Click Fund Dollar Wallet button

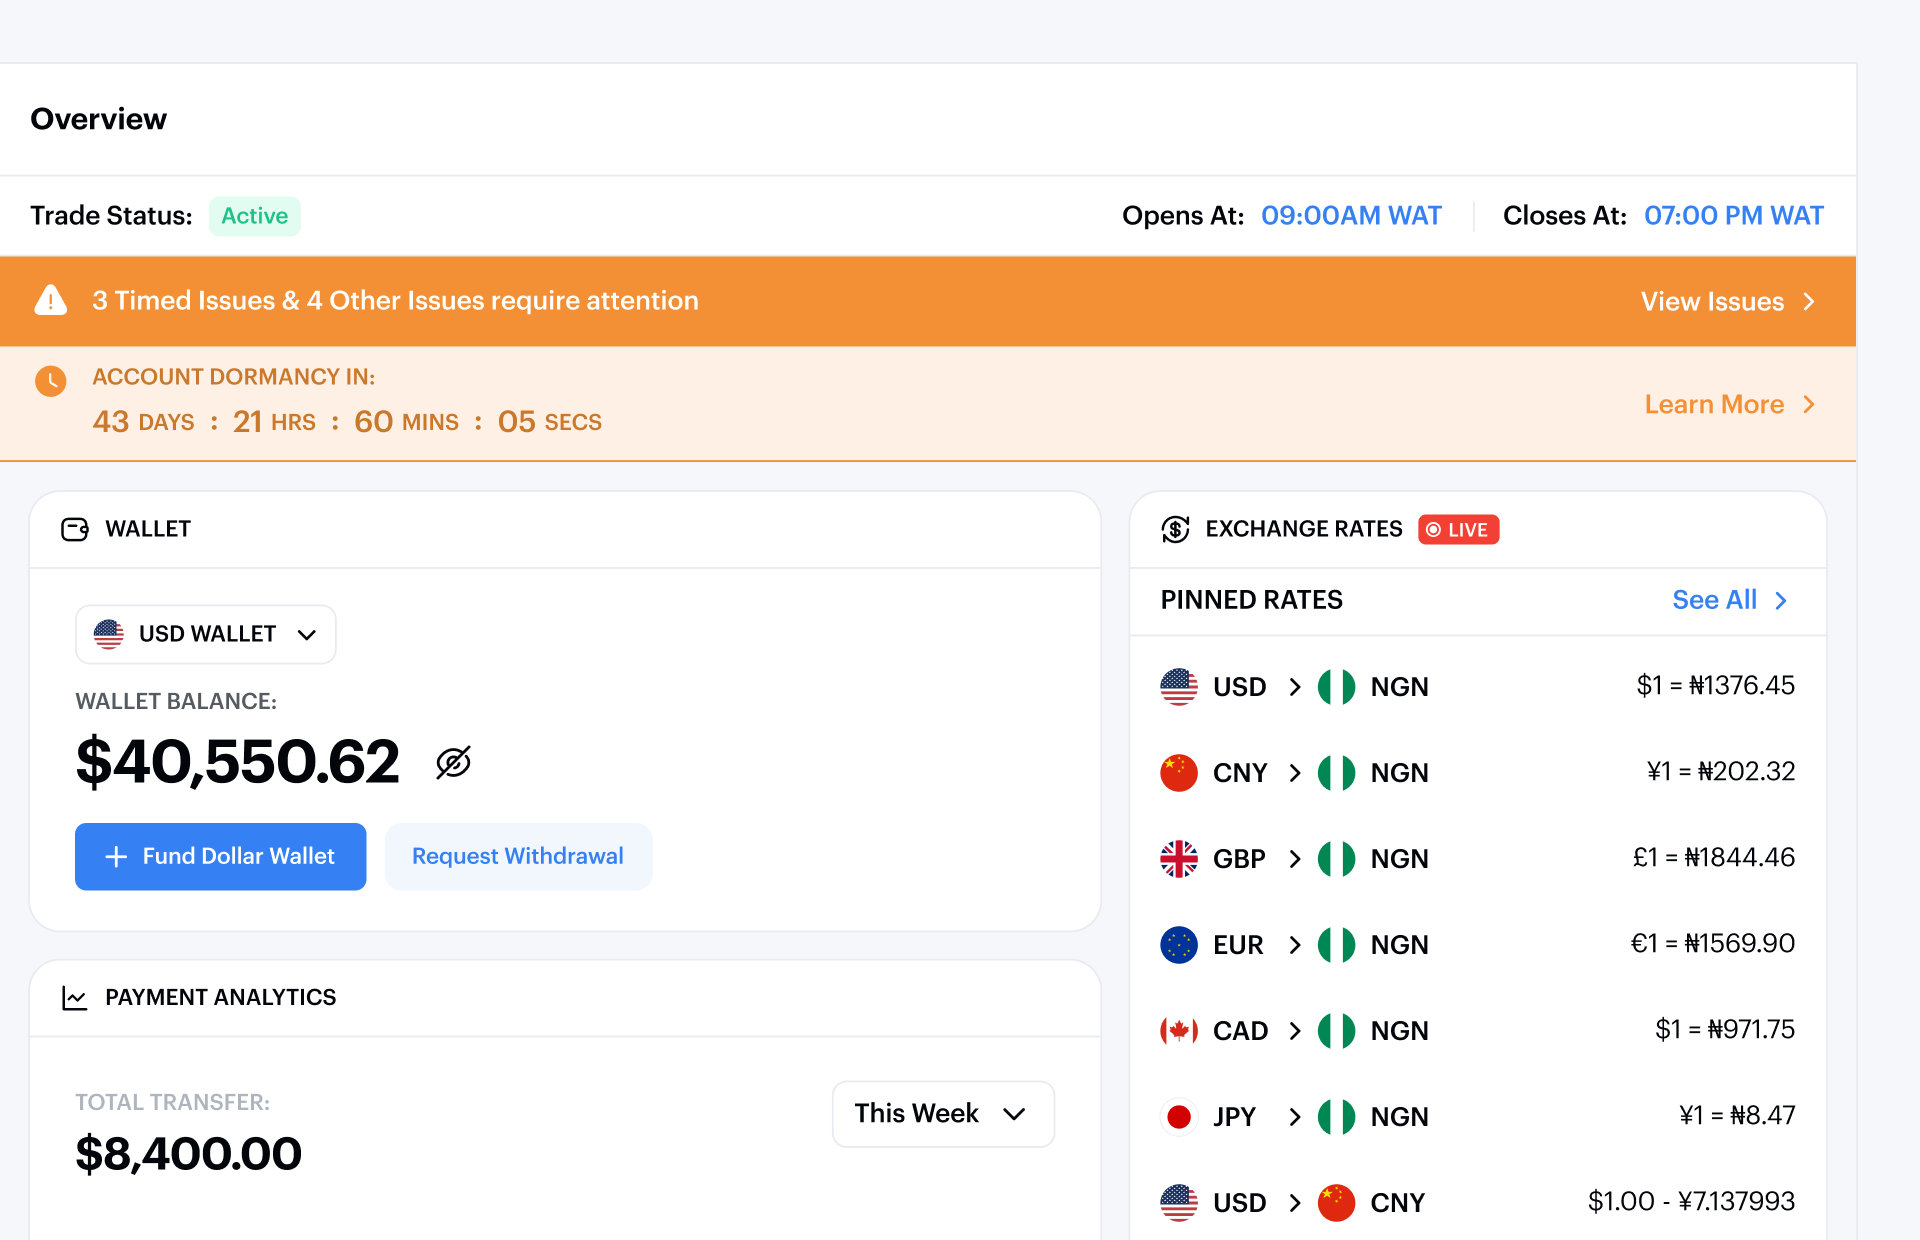coord(220,857)
